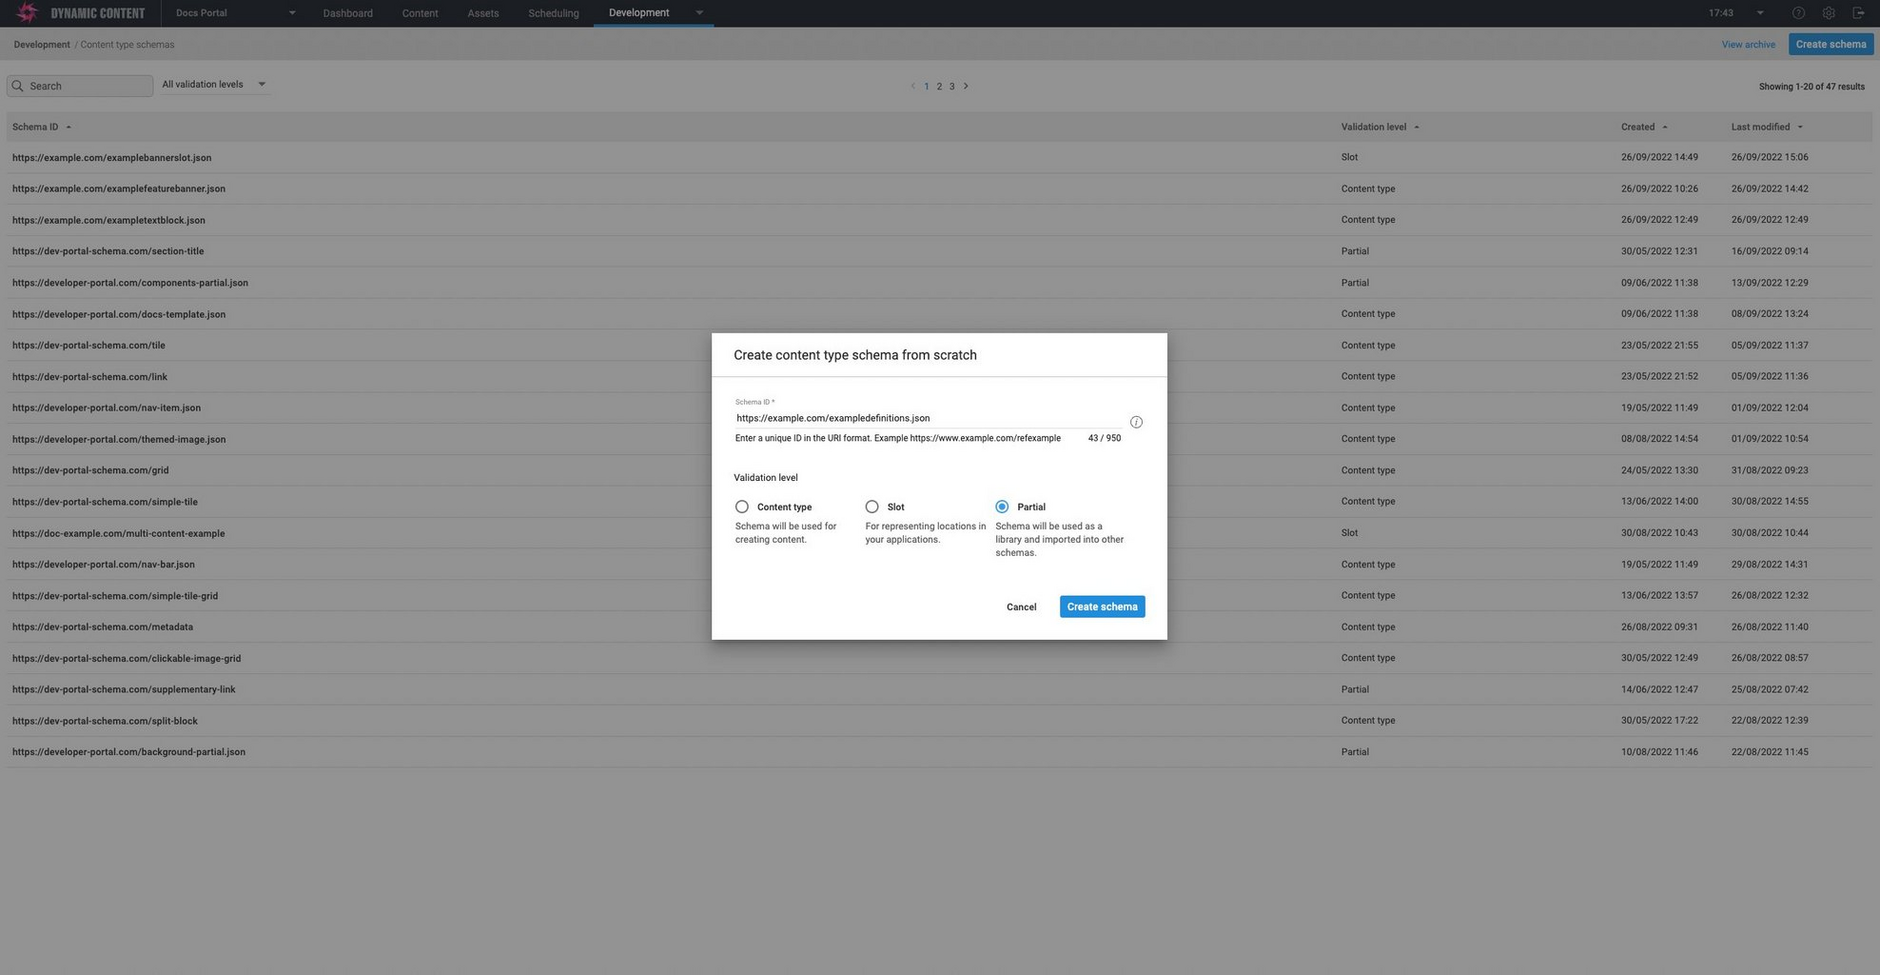Open dev-portal-schema.com/link row

(x=939, y=377)
